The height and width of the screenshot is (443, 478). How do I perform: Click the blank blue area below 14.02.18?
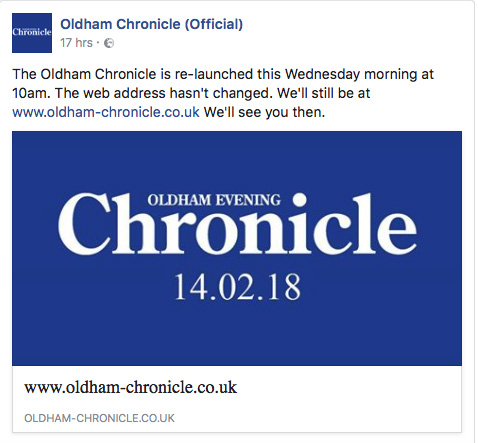tap(237, 333)
